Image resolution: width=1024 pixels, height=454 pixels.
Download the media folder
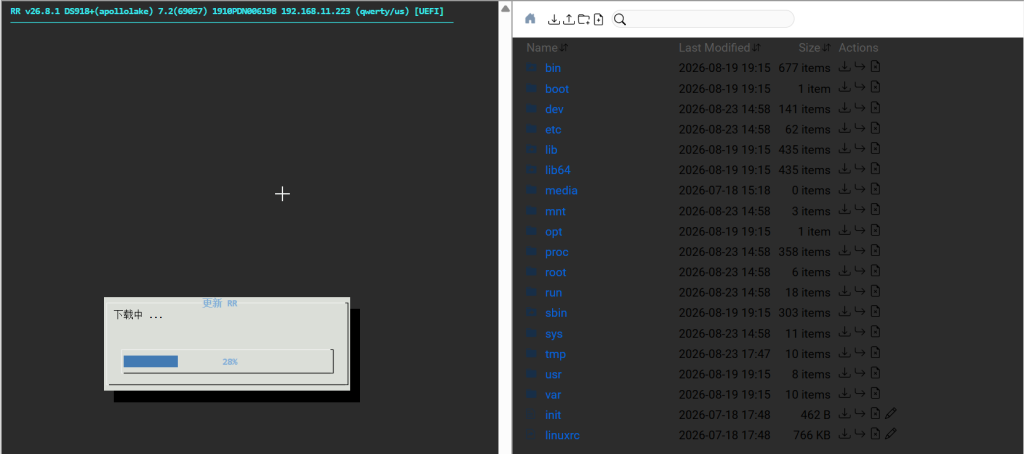click(844, 189)
